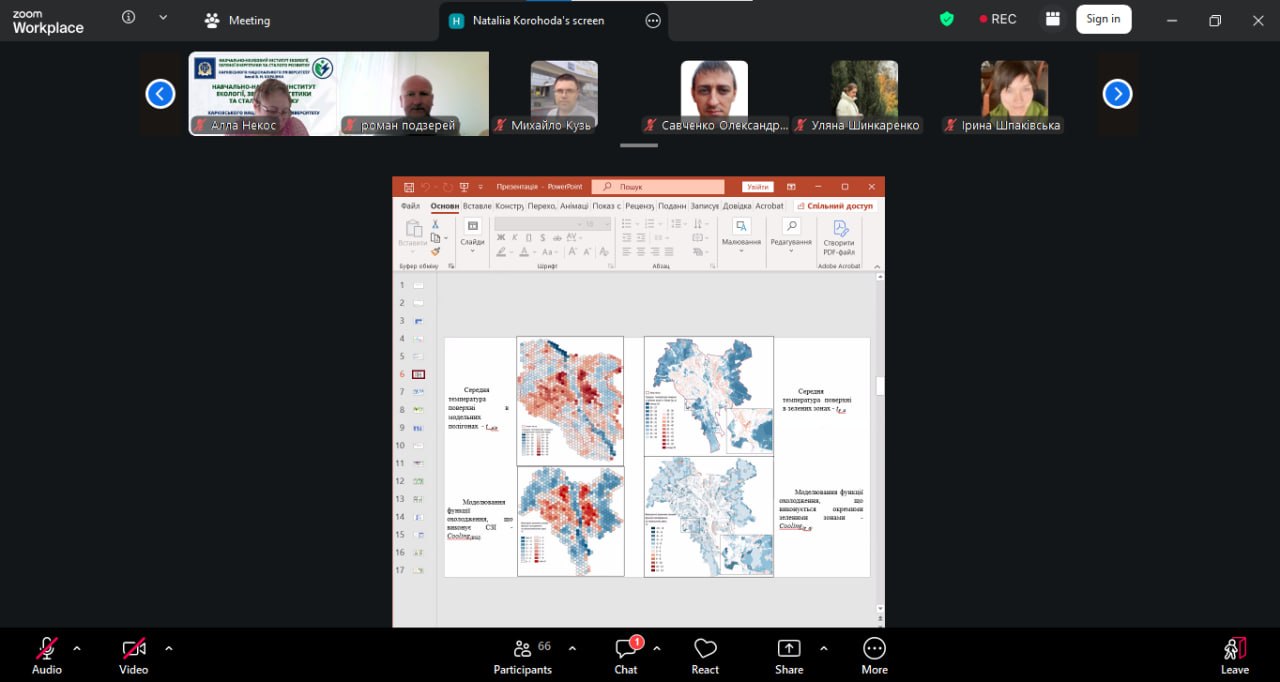The width and height of the screenshot is (1280, 682).
Task: Click the REC recording indicator
Action: pos(997,19)
